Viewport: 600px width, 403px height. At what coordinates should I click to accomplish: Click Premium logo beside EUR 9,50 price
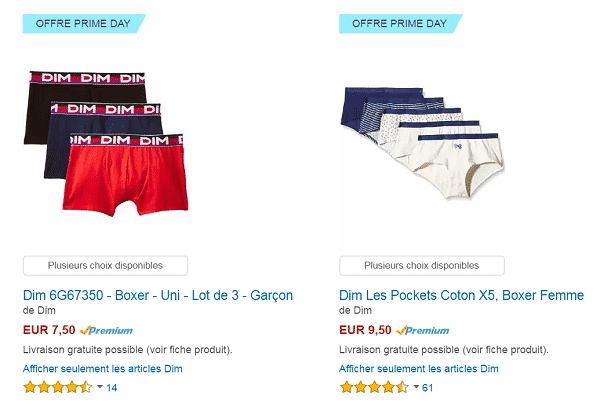tap(423, 331)
